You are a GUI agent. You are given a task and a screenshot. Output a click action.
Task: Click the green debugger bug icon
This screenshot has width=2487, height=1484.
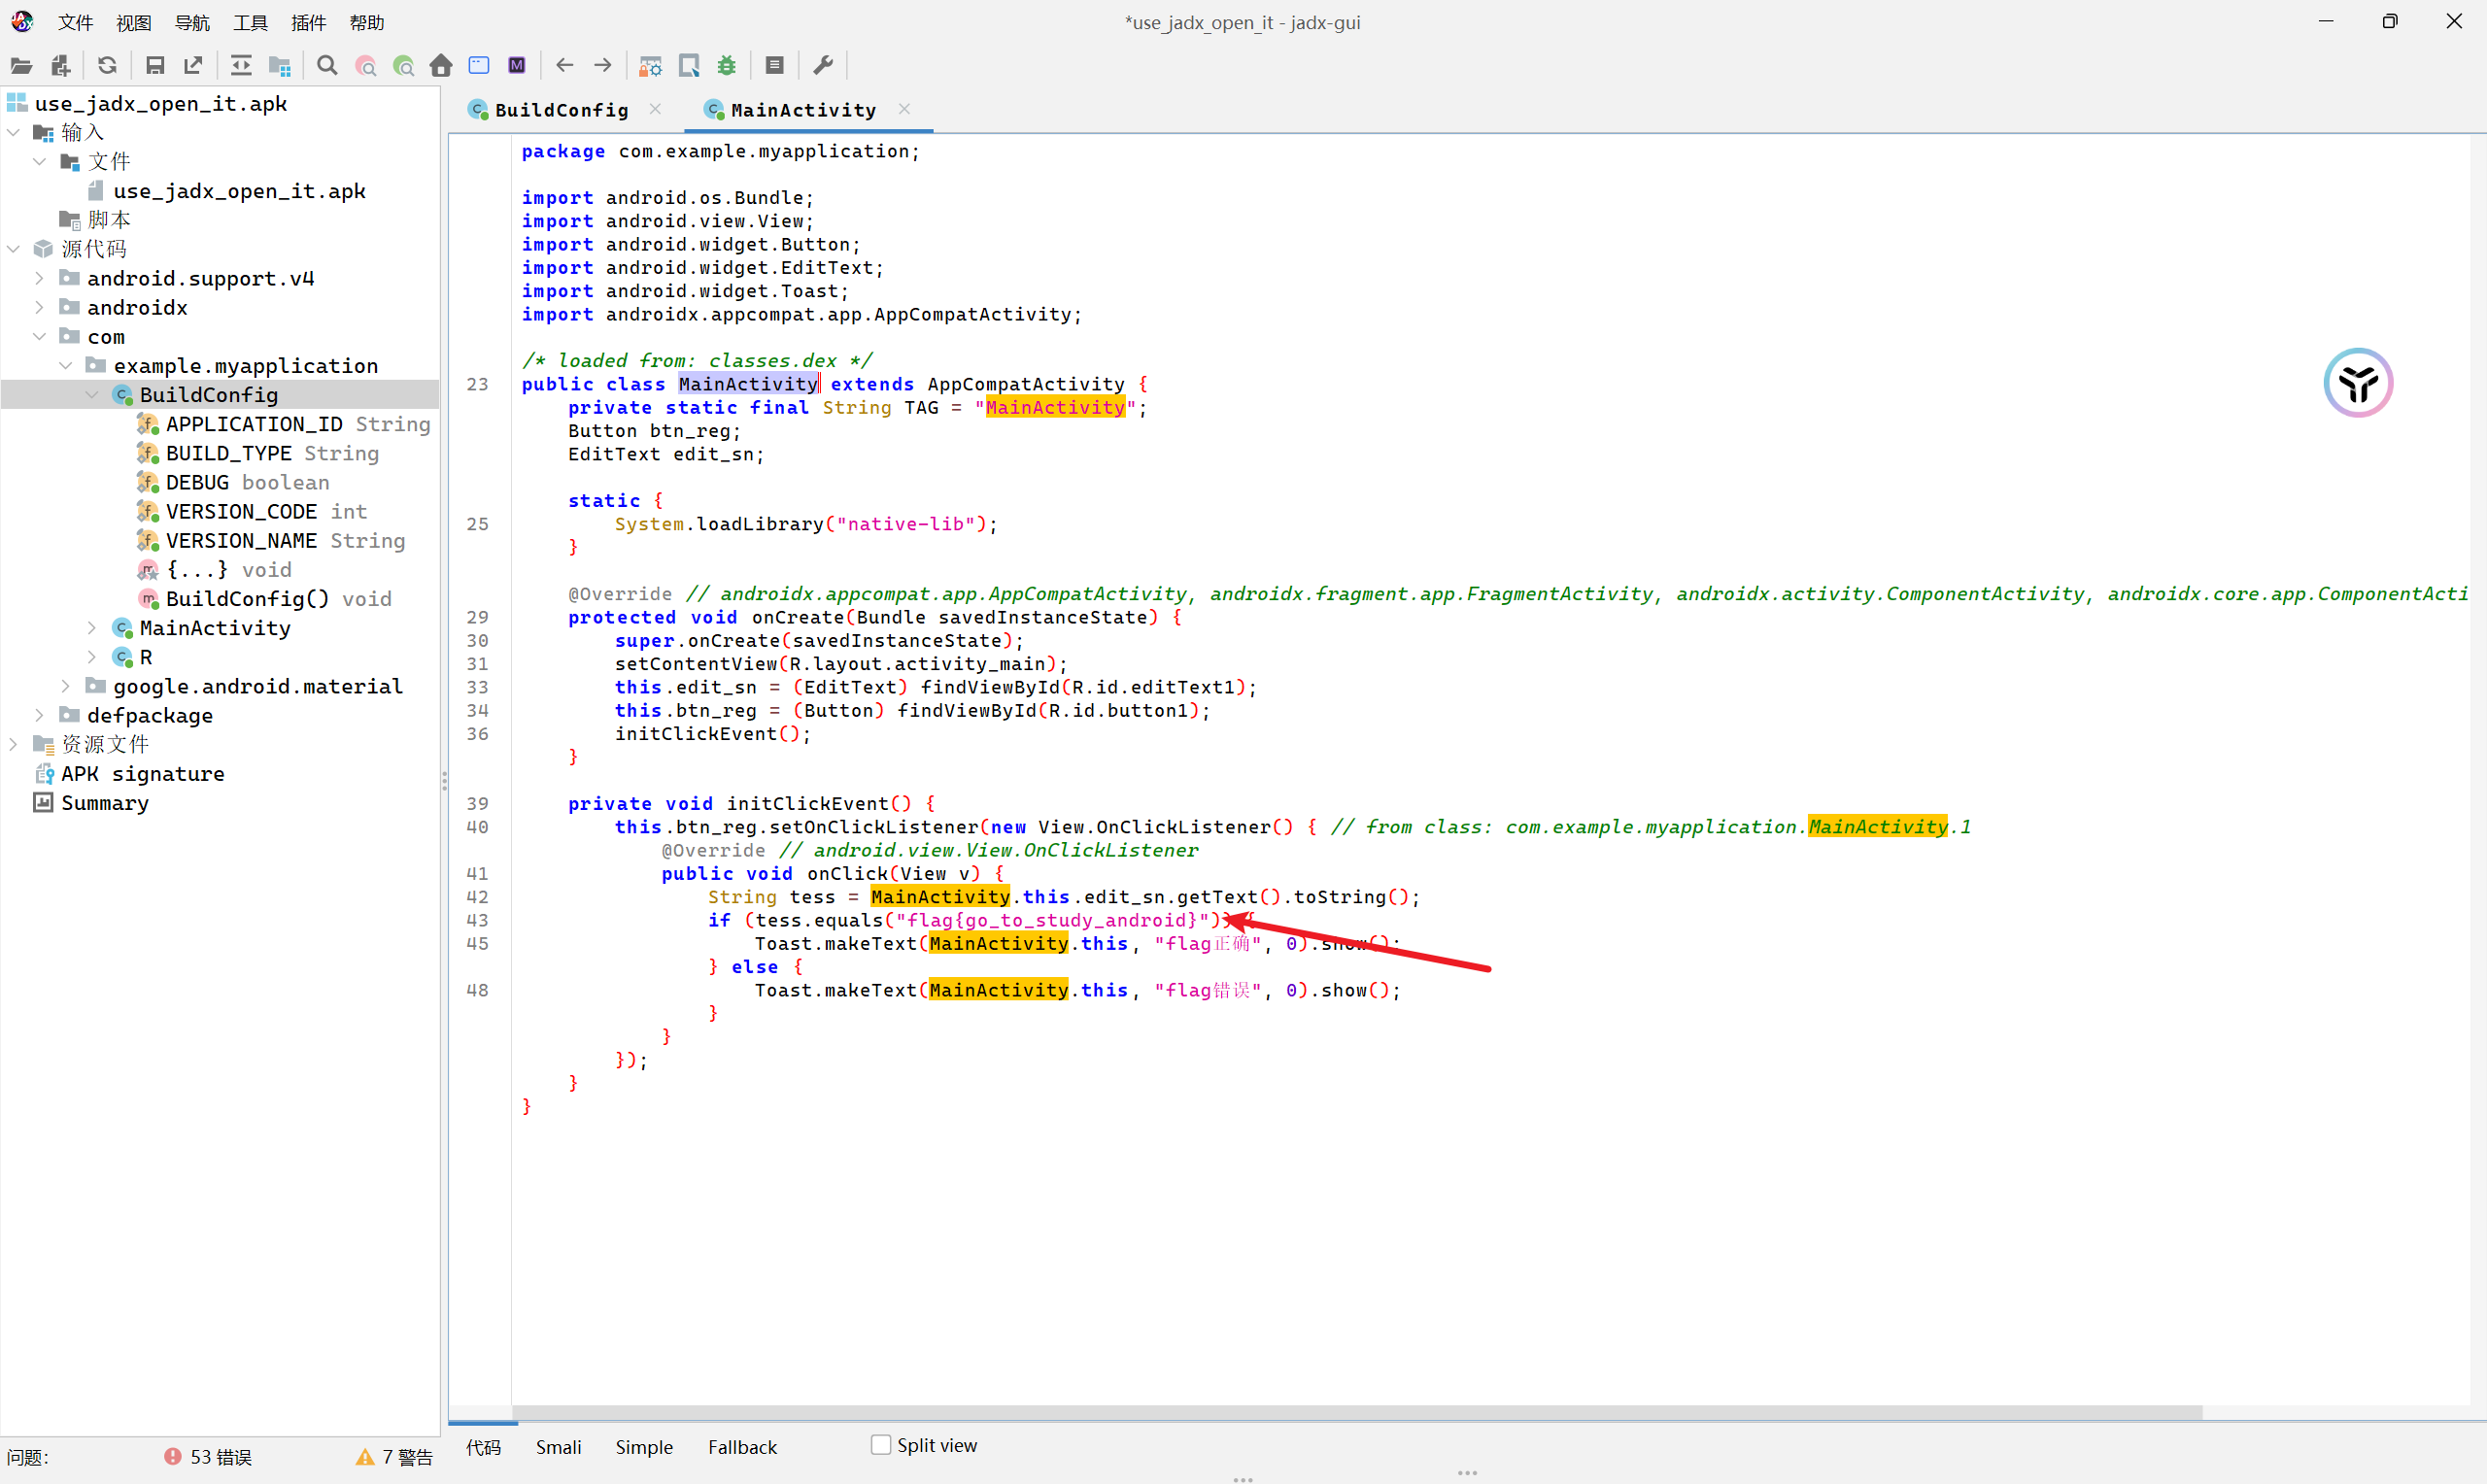(x=727, y=66)
